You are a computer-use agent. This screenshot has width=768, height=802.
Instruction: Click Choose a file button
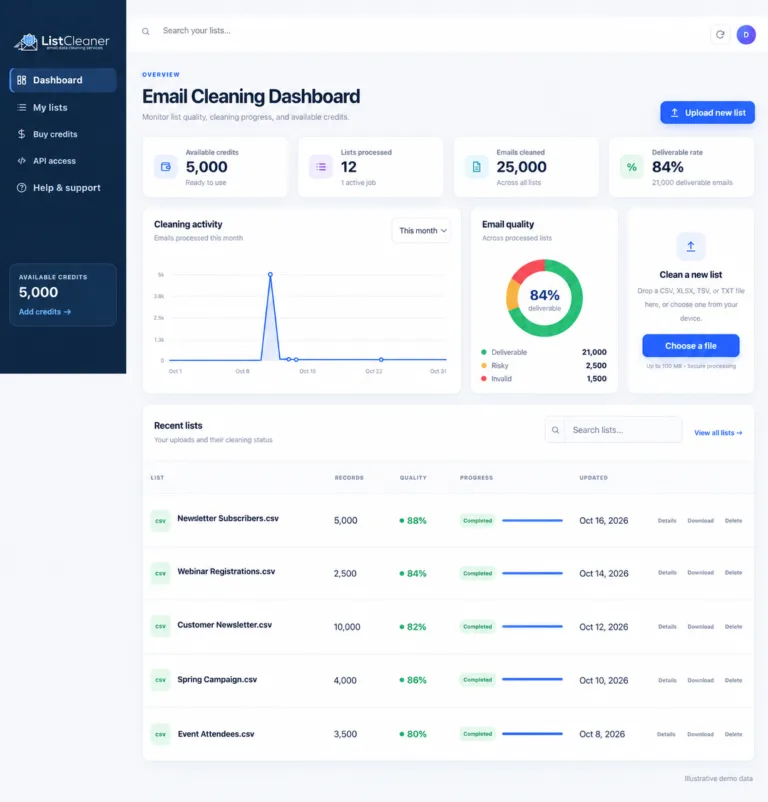[691, 346]
